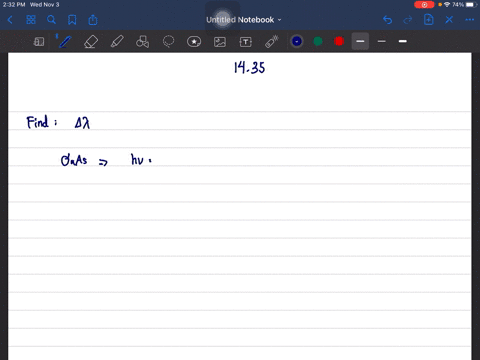
Task: Open the Elements star tool
Action: pos(194,42)
